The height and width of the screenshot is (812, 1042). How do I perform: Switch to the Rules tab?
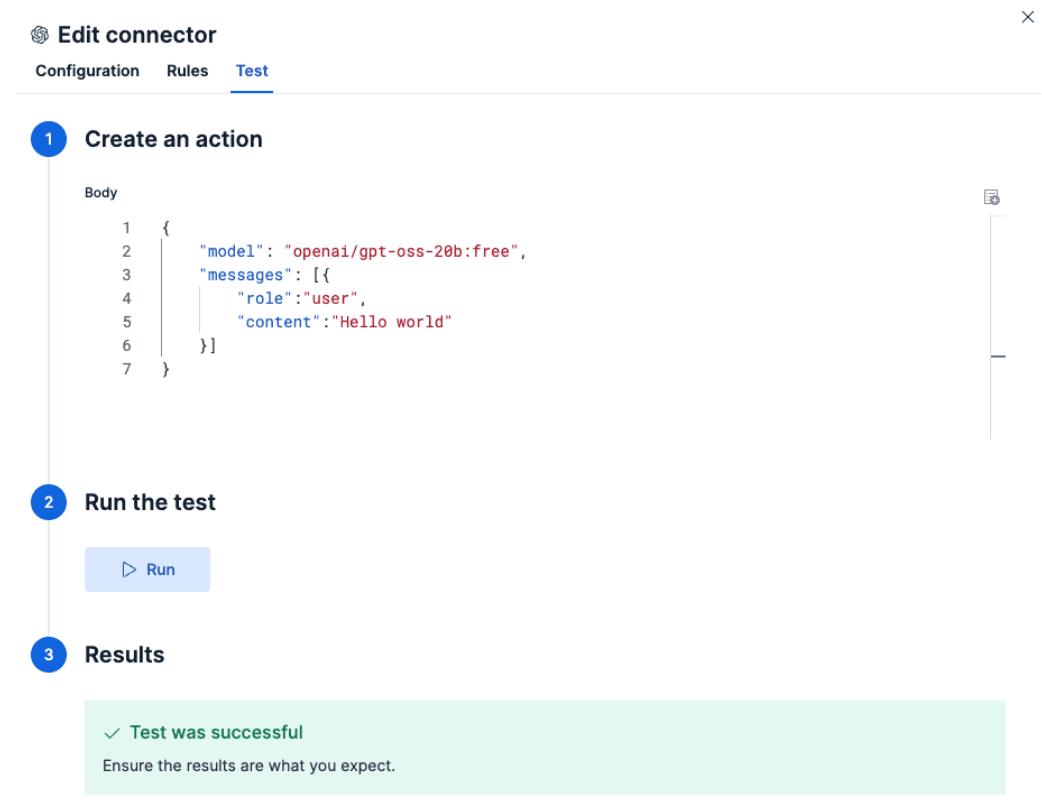coord(187,71)
